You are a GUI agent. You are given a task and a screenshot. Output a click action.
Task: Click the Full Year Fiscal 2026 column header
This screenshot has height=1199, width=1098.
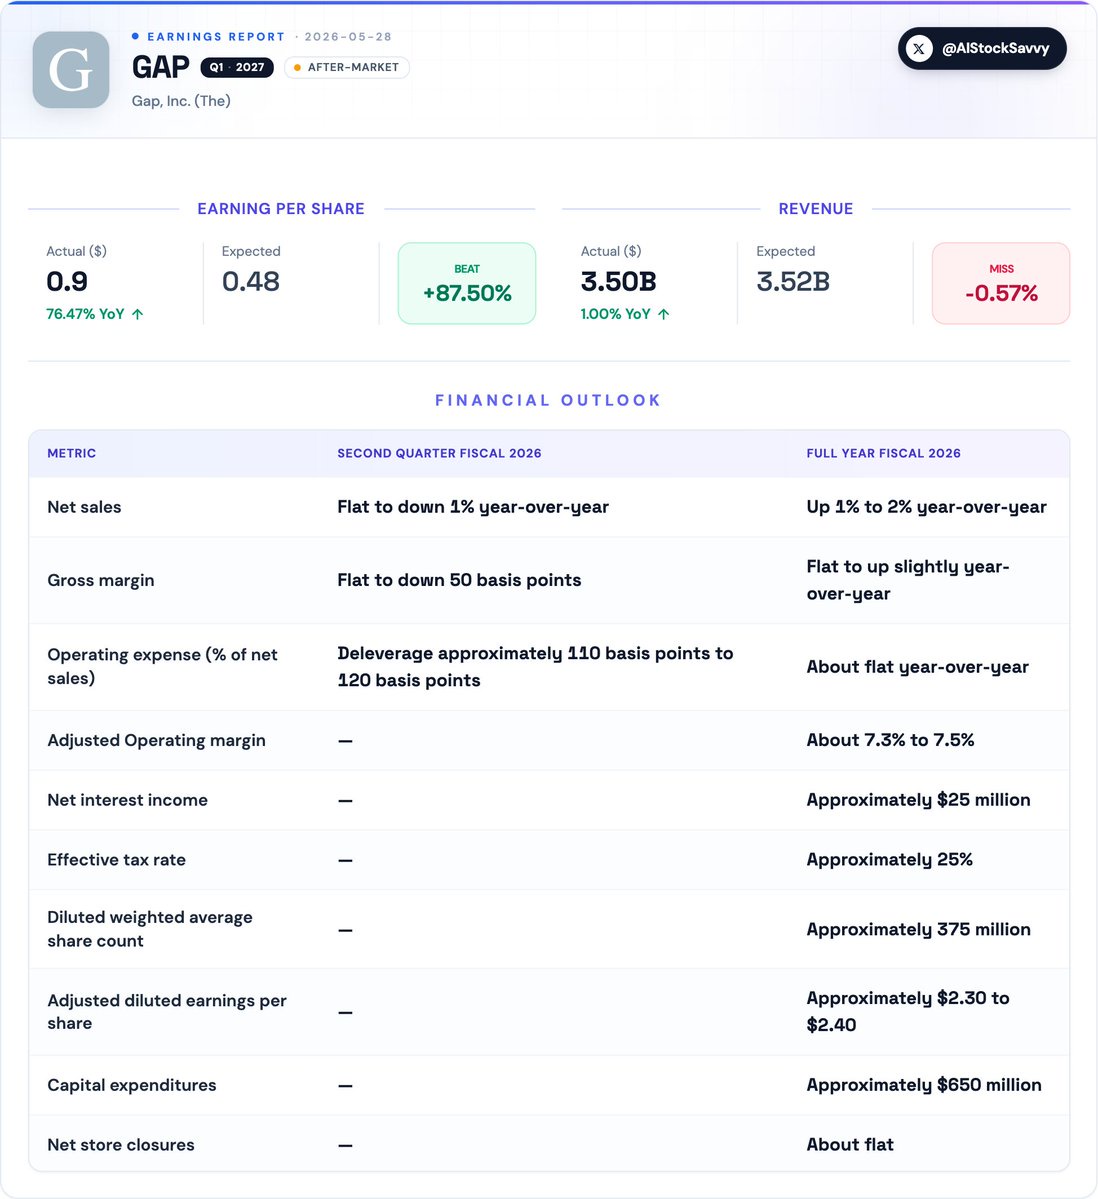point(884,453)
